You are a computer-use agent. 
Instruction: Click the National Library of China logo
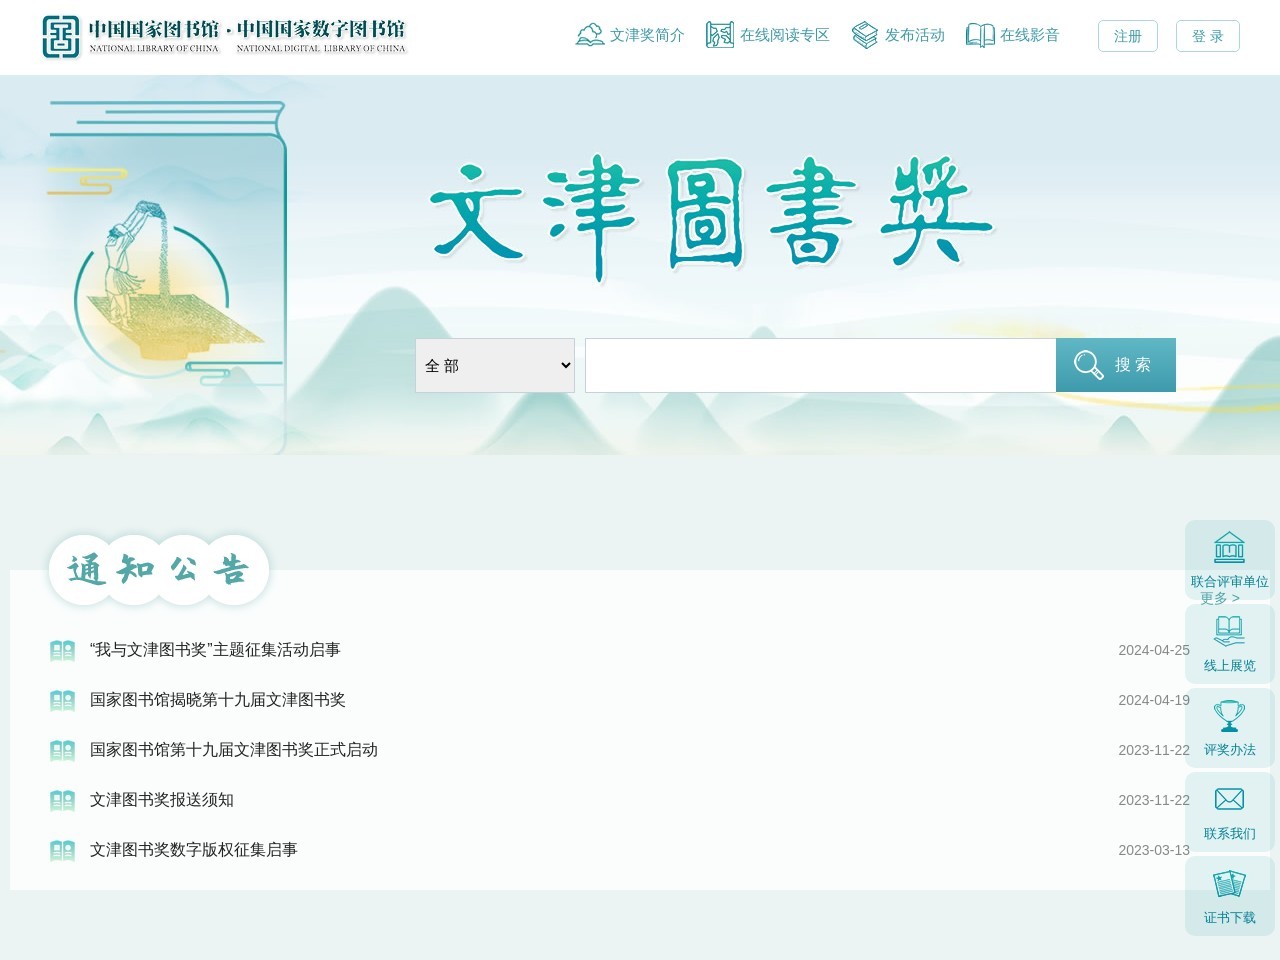click(224, 36)
